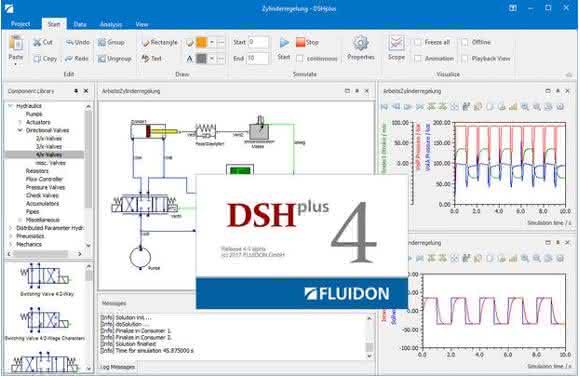The width and height of the screenshot is (580, 377).
Task: Enable continuous simulation checkbox
Action: click(x=300, y=58)
